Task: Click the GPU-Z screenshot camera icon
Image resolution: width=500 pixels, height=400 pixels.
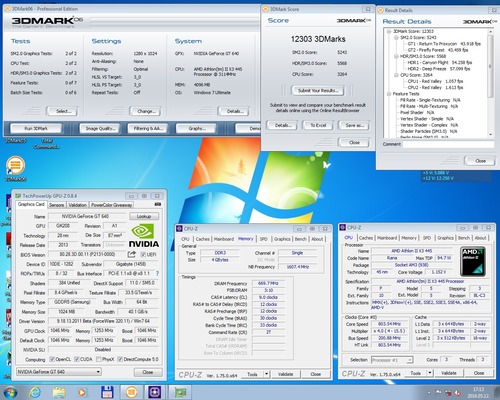Action: click(158, 204)
